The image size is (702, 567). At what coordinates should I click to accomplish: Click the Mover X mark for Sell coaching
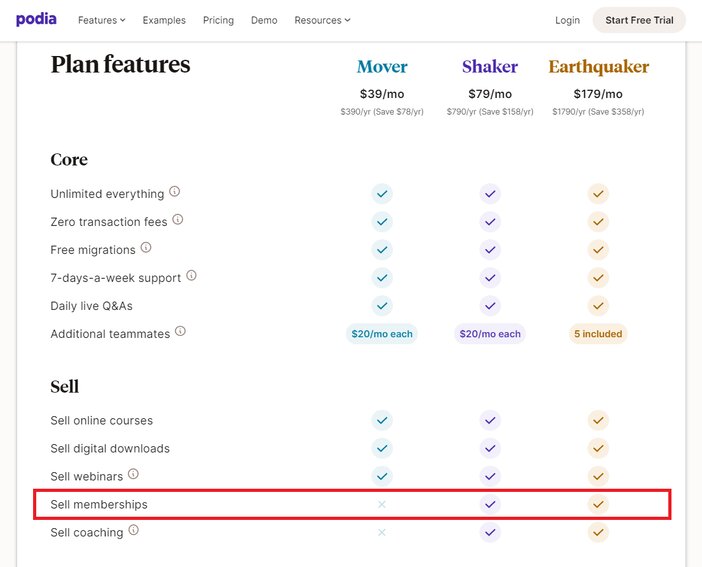click(x=382, y=533)
